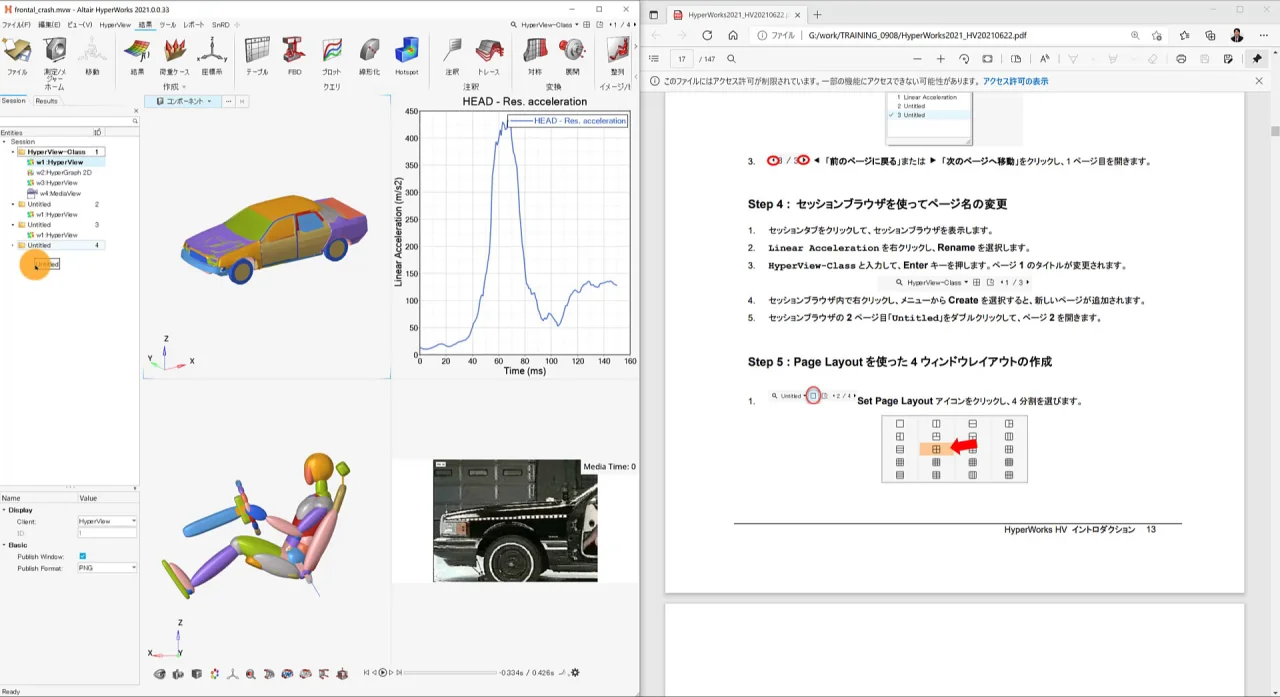Open the コンポーネント selector dropdown
The width and height of the screenshot is (1280, 697).
[x=184, y=101]
